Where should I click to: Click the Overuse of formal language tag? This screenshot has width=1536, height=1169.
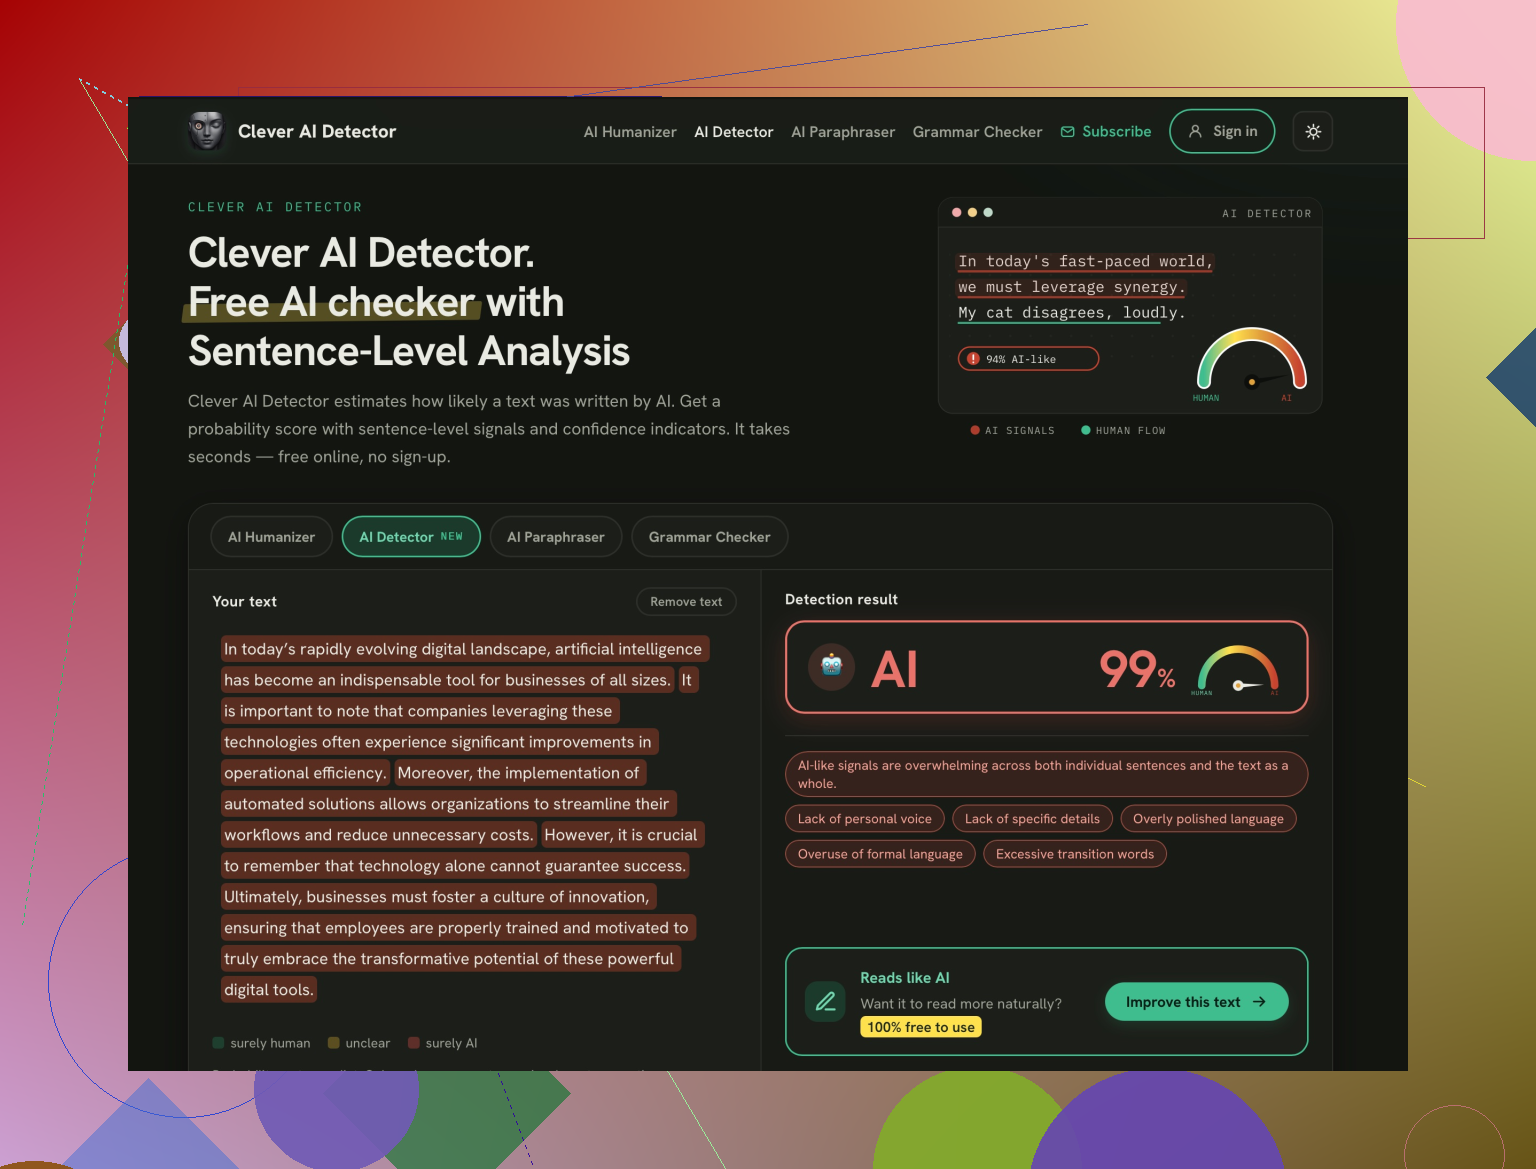[880, 854]
